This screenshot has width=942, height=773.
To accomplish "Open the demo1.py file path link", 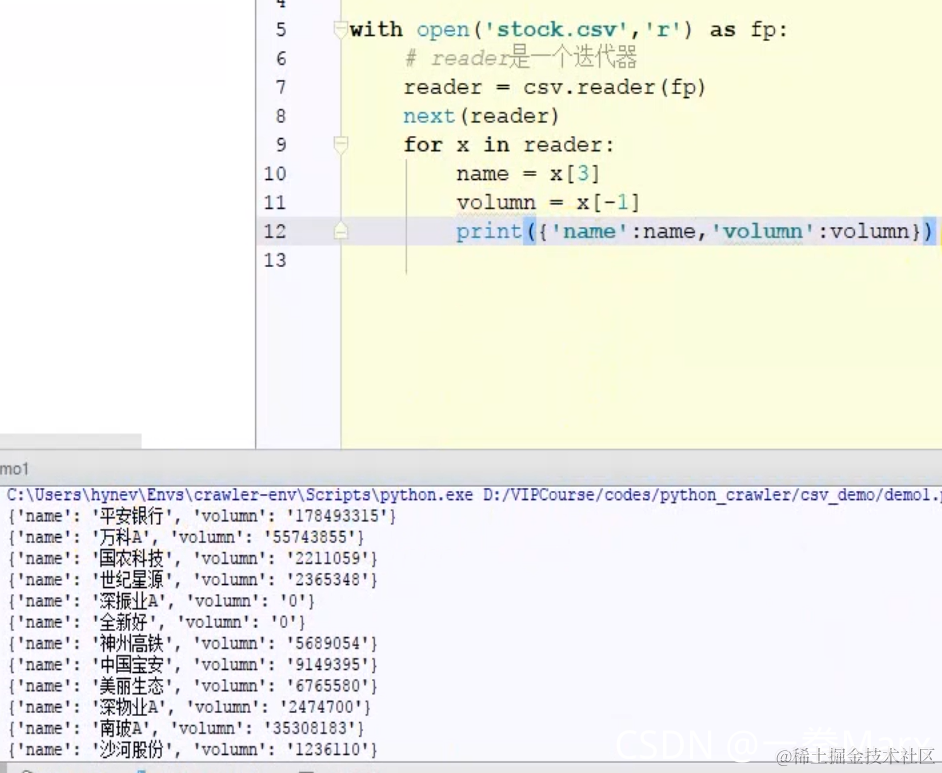I will click(712, 495).
